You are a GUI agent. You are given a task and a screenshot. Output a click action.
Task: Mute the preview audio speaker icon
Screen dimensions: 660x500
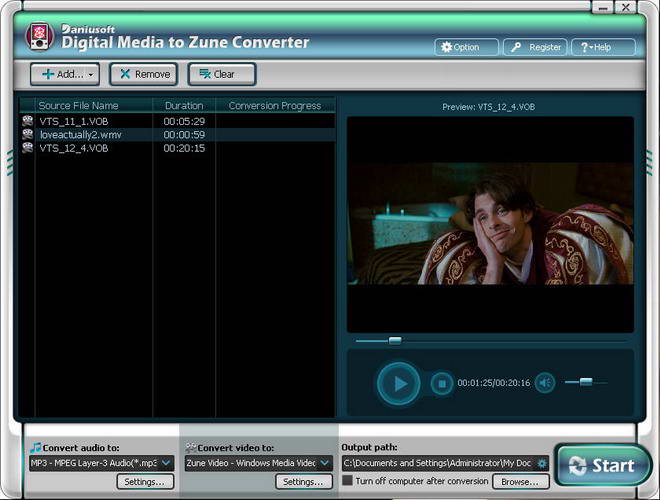[x=545, y=383]
